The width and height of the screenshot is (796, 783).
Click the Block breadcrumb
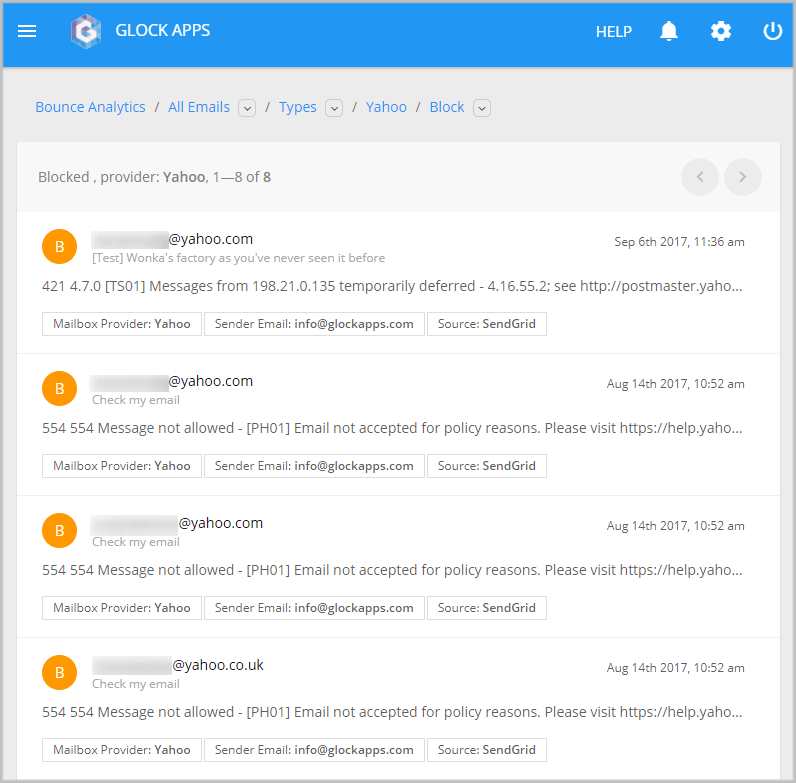(447, 107)
